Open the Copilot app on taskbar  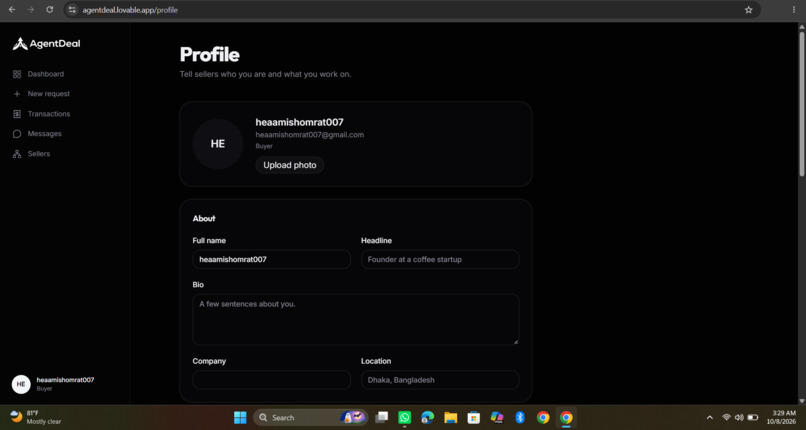(497, 417)
